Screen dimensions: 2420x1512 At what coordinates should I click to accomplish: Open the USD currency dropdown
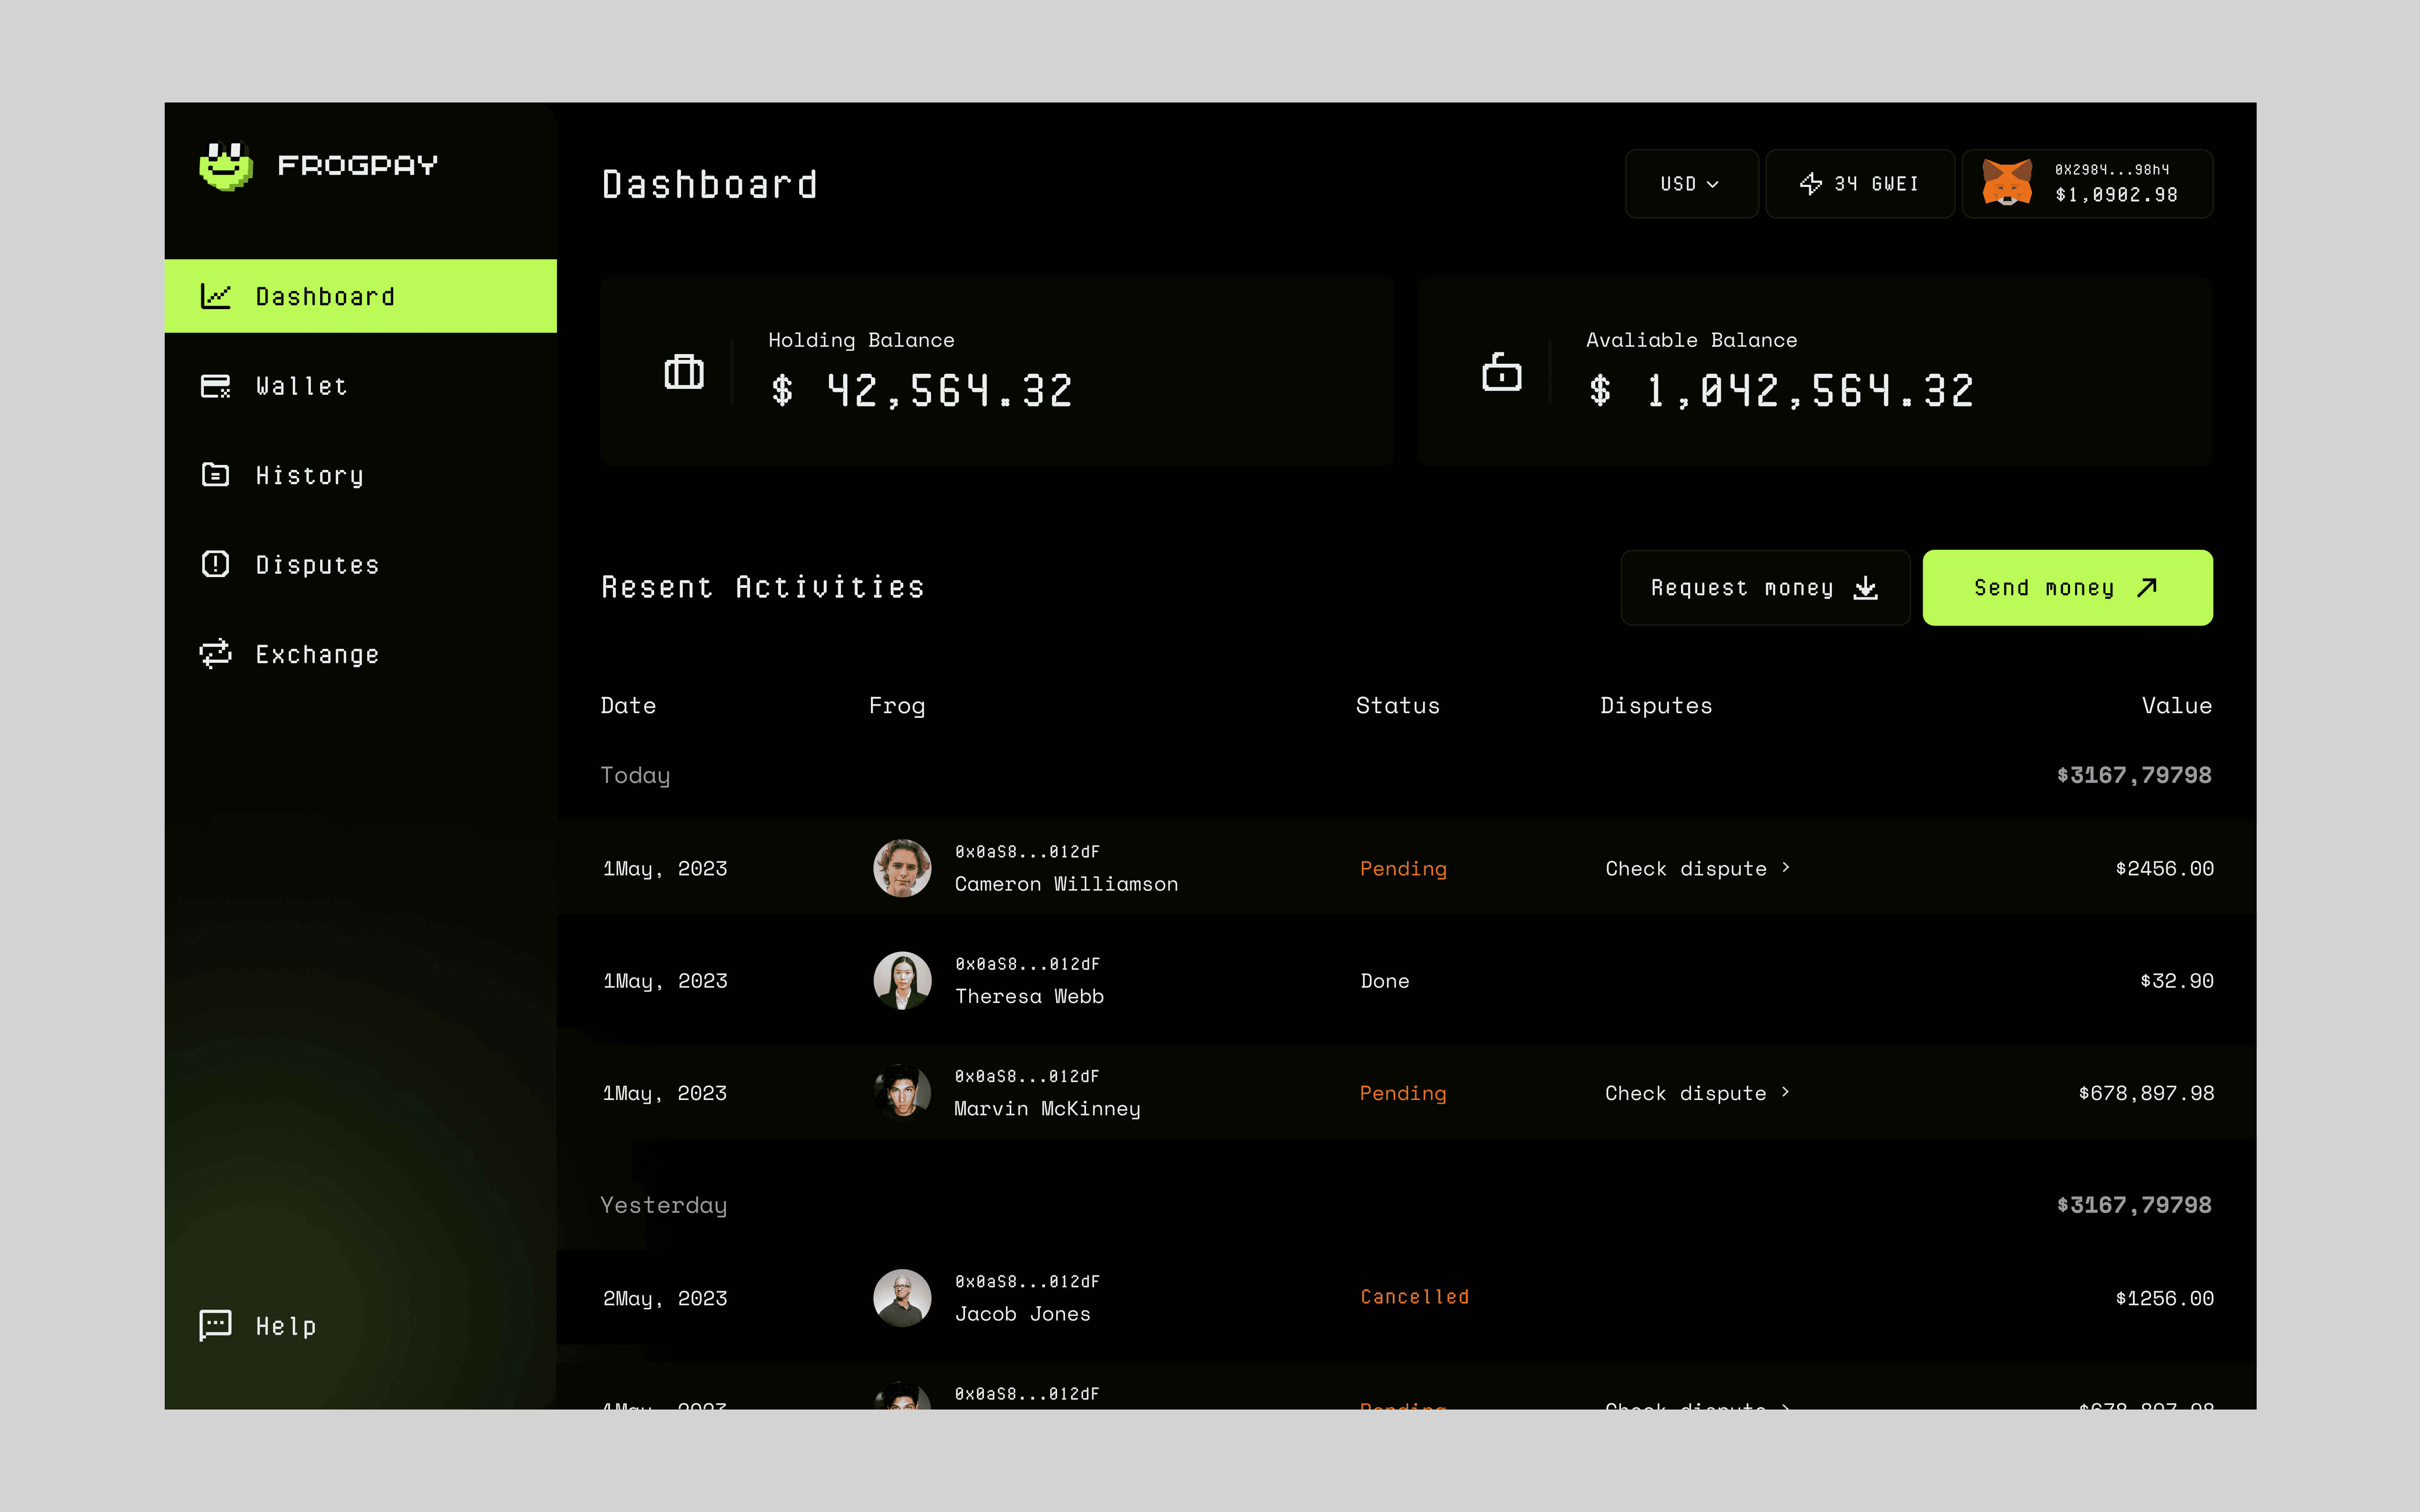(1690, 184)
